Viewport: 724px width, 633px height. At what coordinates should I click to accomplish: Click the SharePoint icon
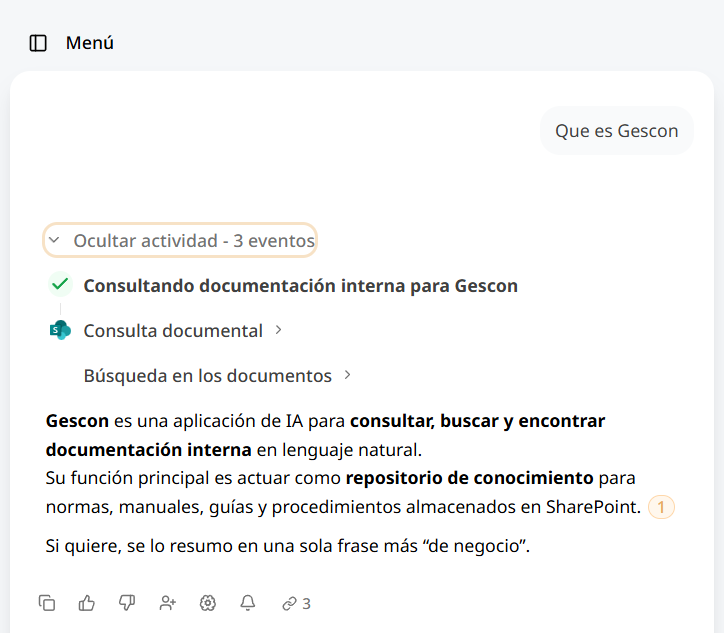coord(60,330)
